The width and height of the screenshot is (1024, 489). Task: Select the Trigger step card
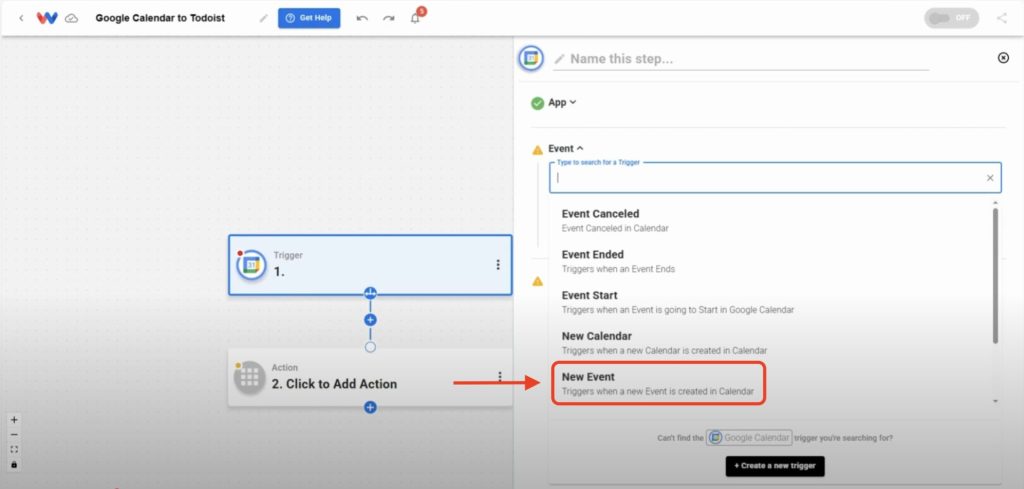370,265
